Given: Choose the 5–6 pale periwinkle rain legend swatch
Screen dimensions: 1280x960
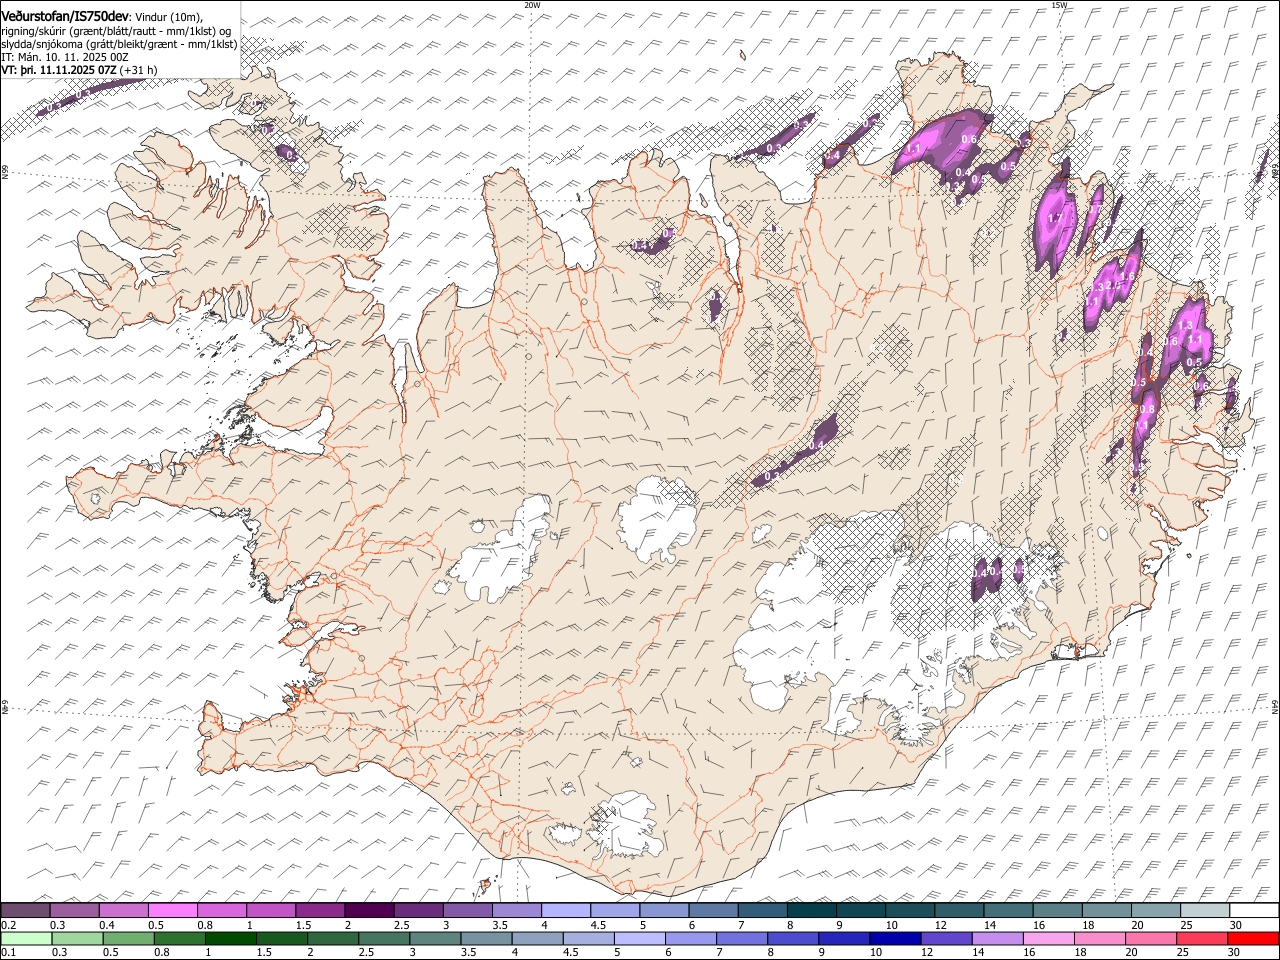Looking at the screenshot, I should click(x=639, y=938).
